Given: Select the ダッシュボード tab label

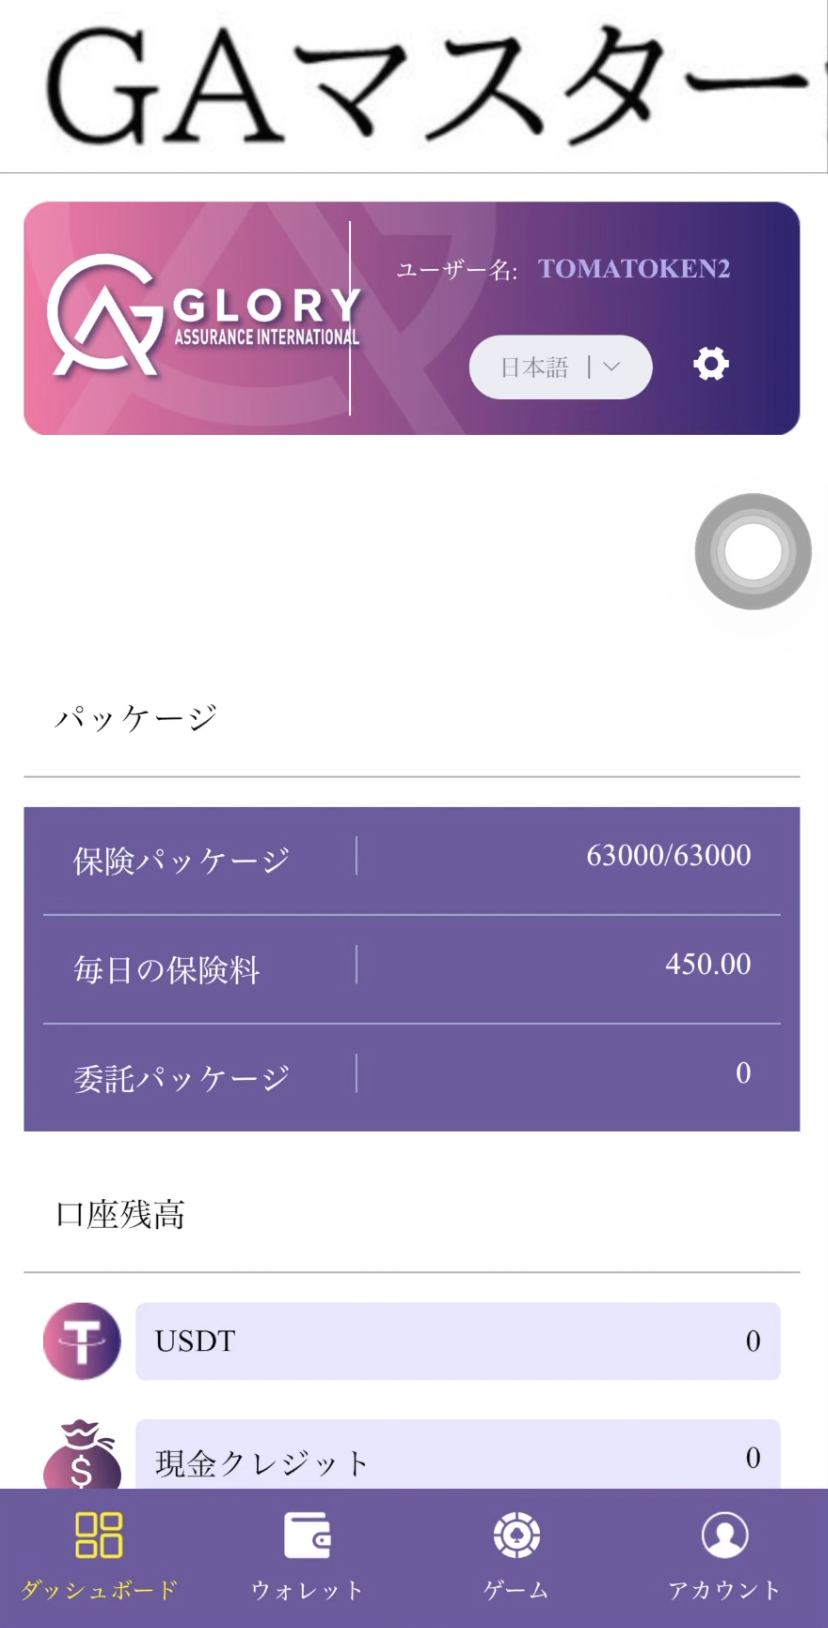Looking at the screenshot, I should pos(99,1590).
